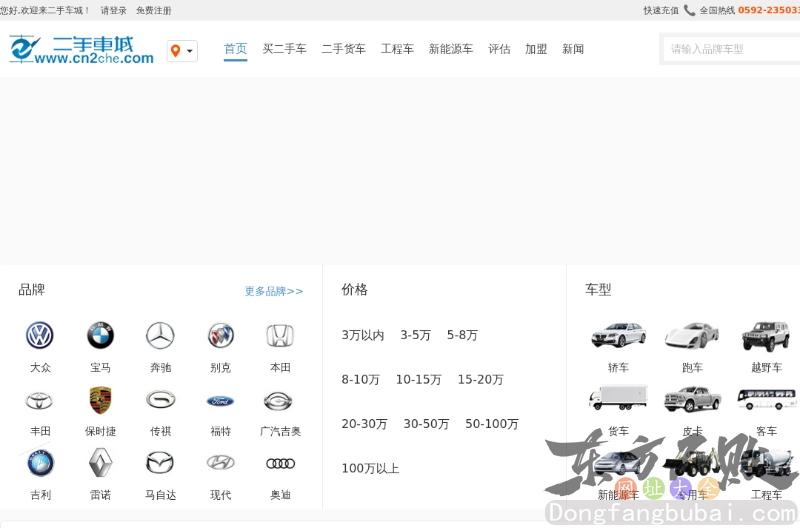Filter by price 10-15万

pos(418,380)
